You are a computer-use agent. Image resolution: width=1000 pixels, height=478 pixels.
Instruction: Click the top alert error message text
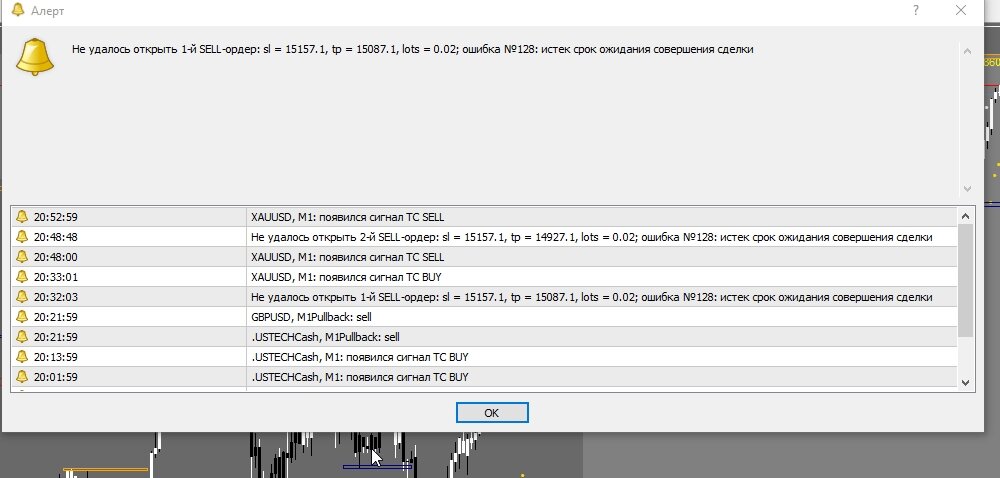(x=413, y=49)
